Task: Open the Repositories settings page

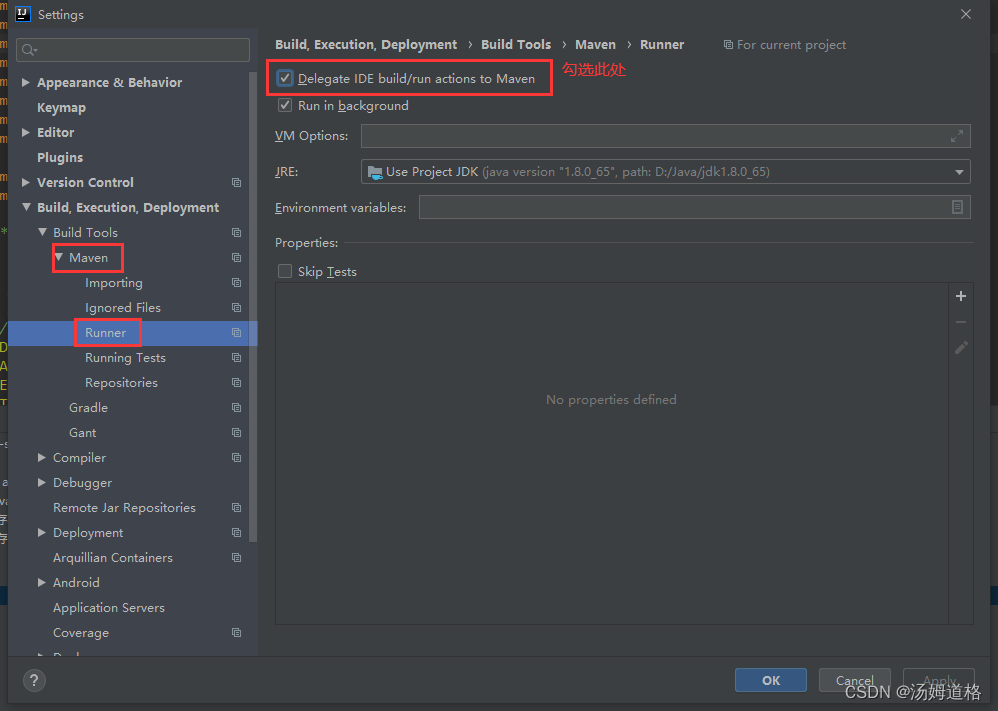Action: tap(122, 383)
